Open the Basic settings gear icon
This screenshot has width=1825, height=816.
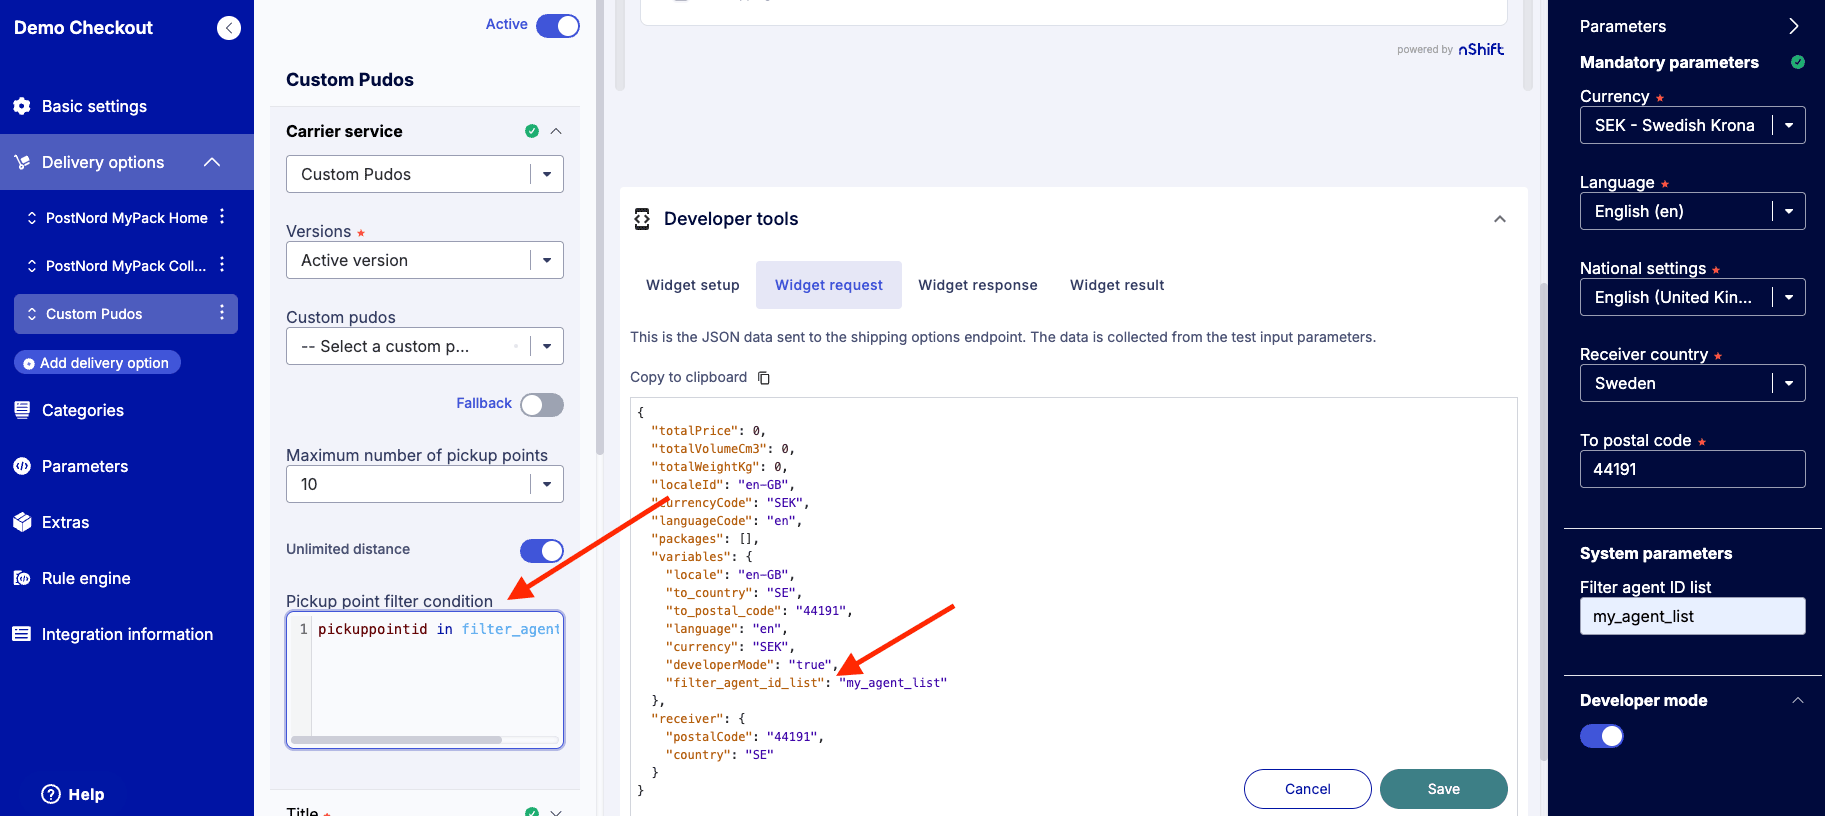coord(22,106)
